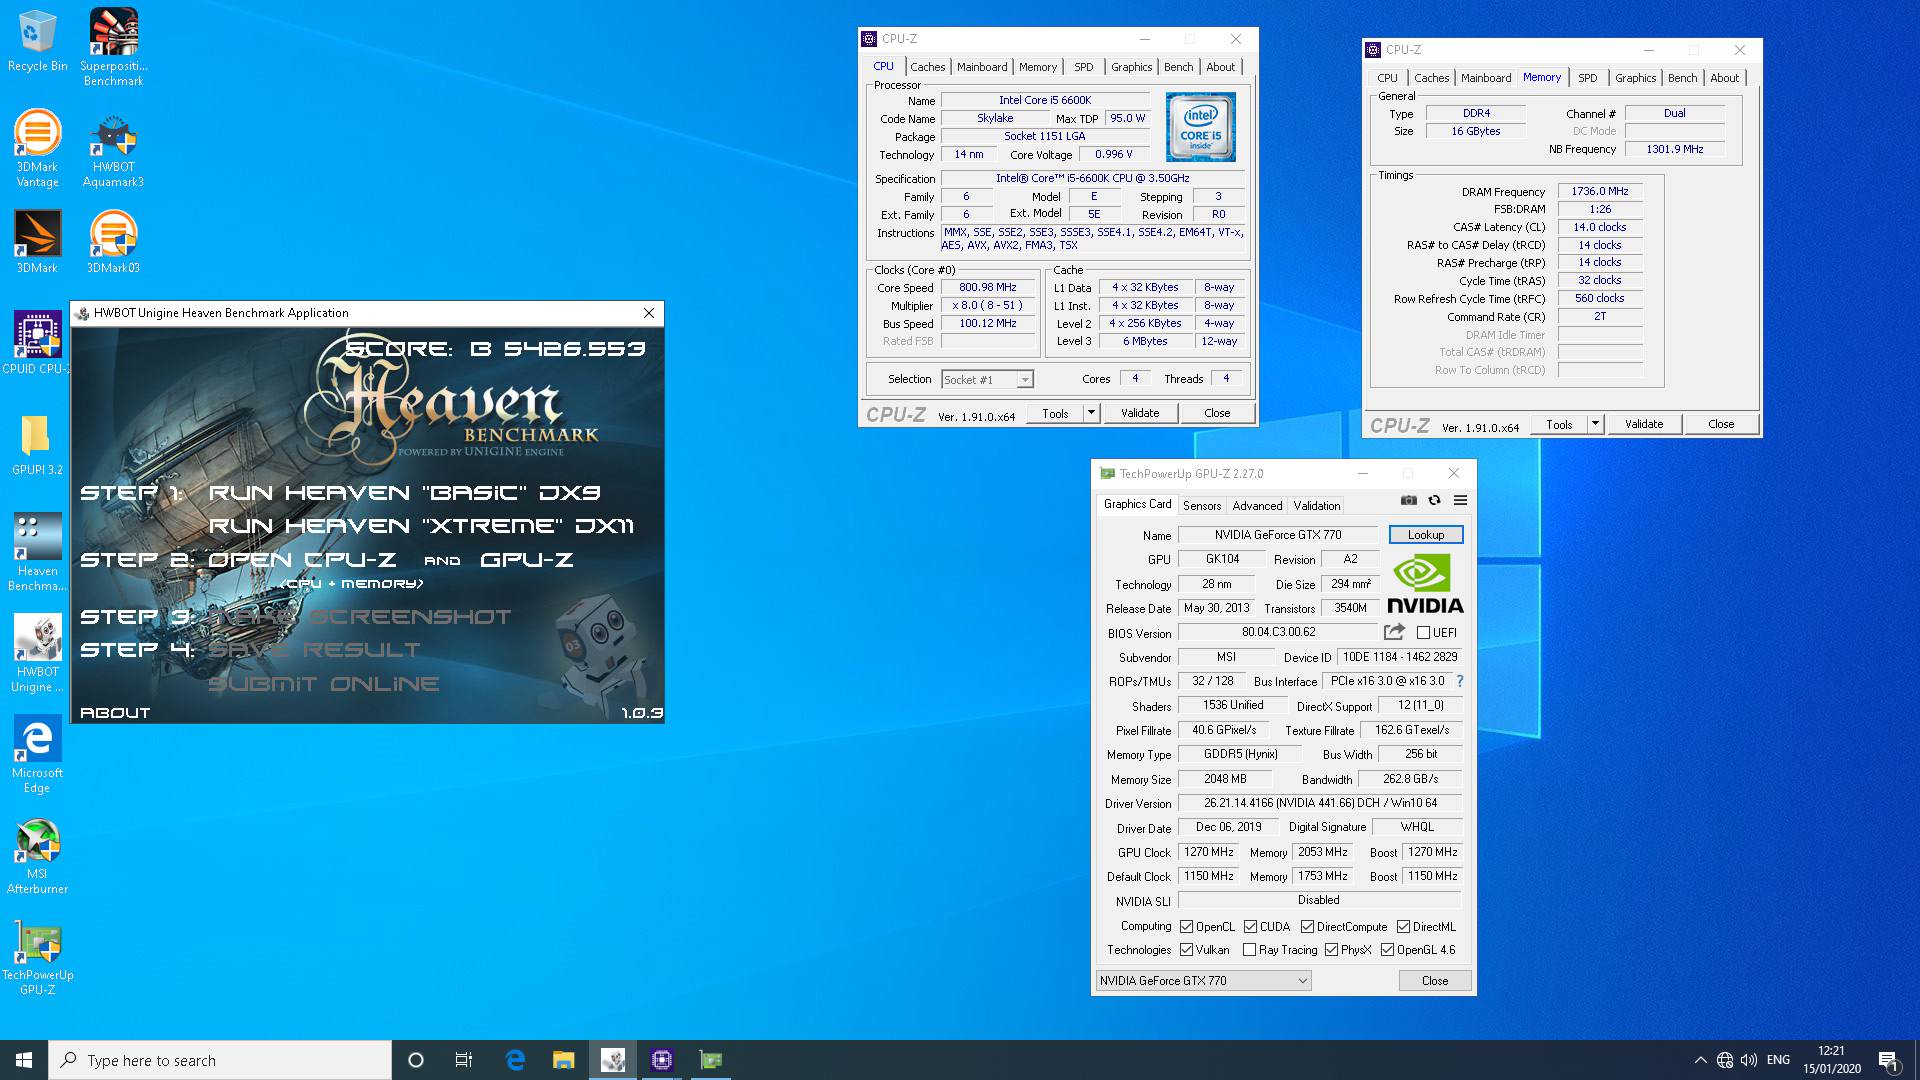The image size is (1920, 1080).
Task: Expand Socket #1 selection dropdown
Action: tap(1024, 380)
